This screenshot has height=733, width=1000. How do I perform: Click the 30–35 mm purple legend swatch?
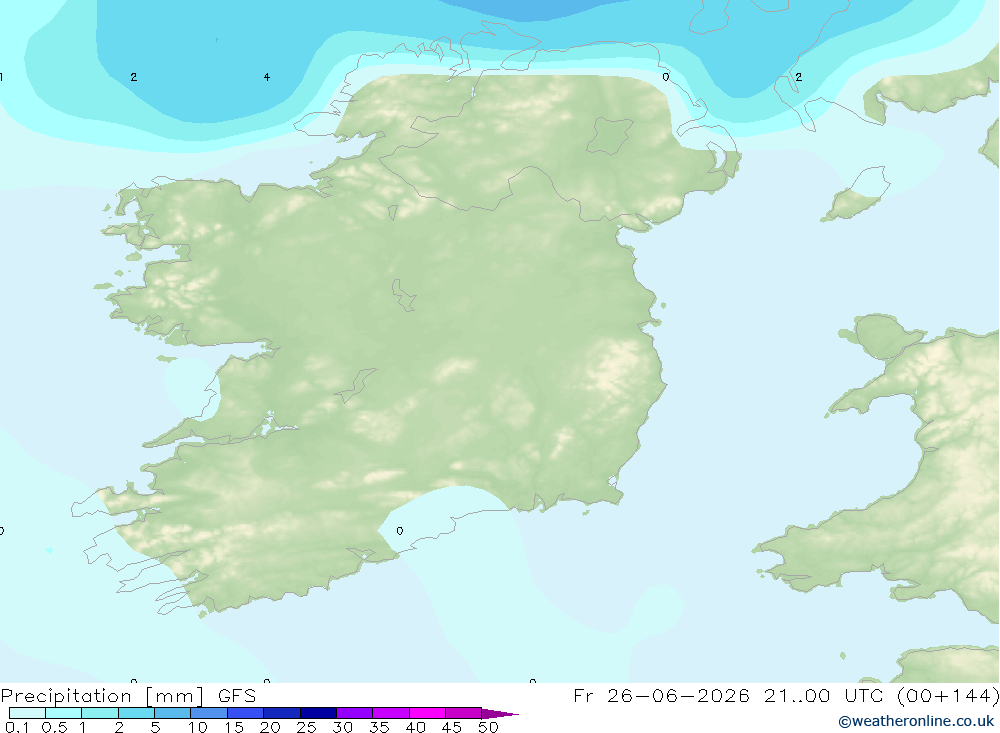(355, 713)
